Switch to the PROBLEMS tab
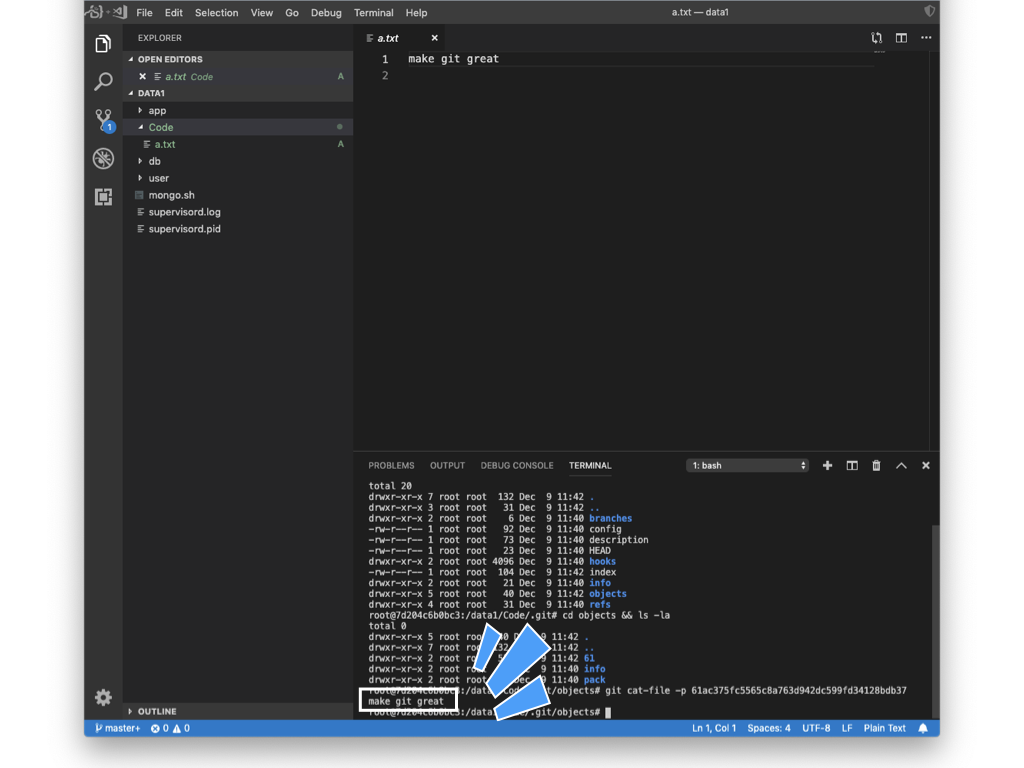This screenshot has width=1024, height=768. point(391,466)
